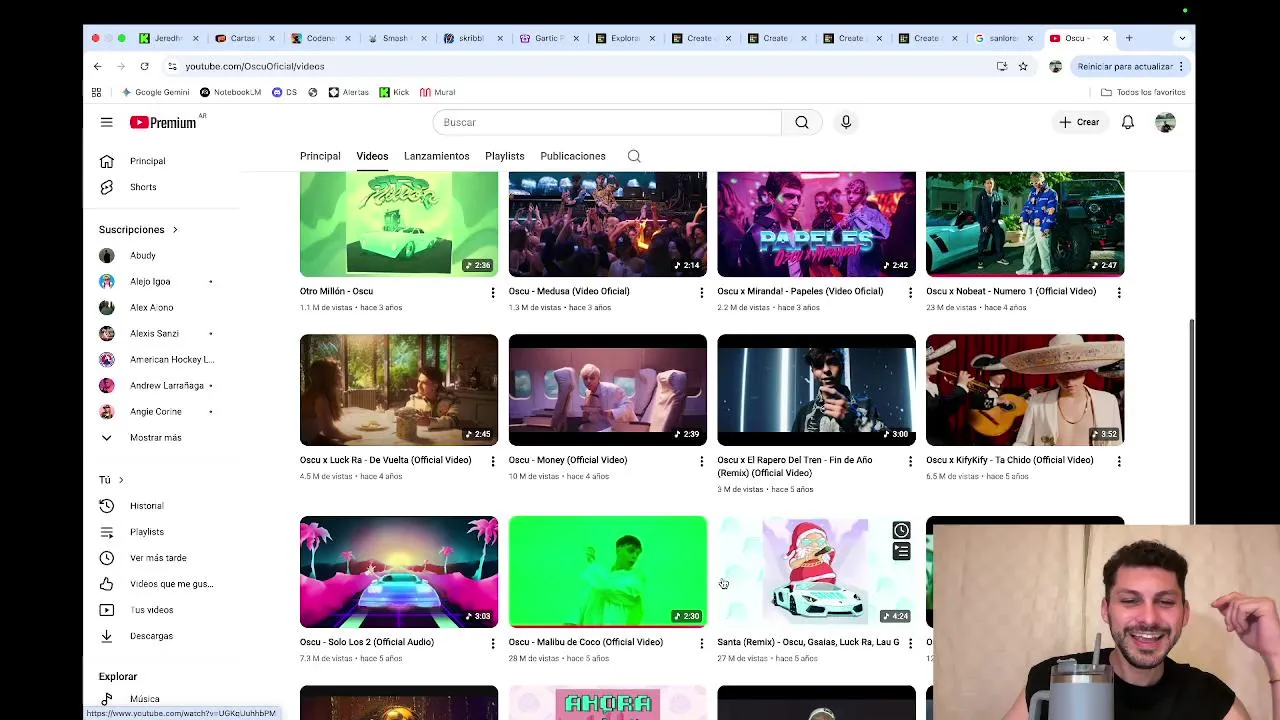
Task: Open Kick bookmark
Action: (394, 92)
